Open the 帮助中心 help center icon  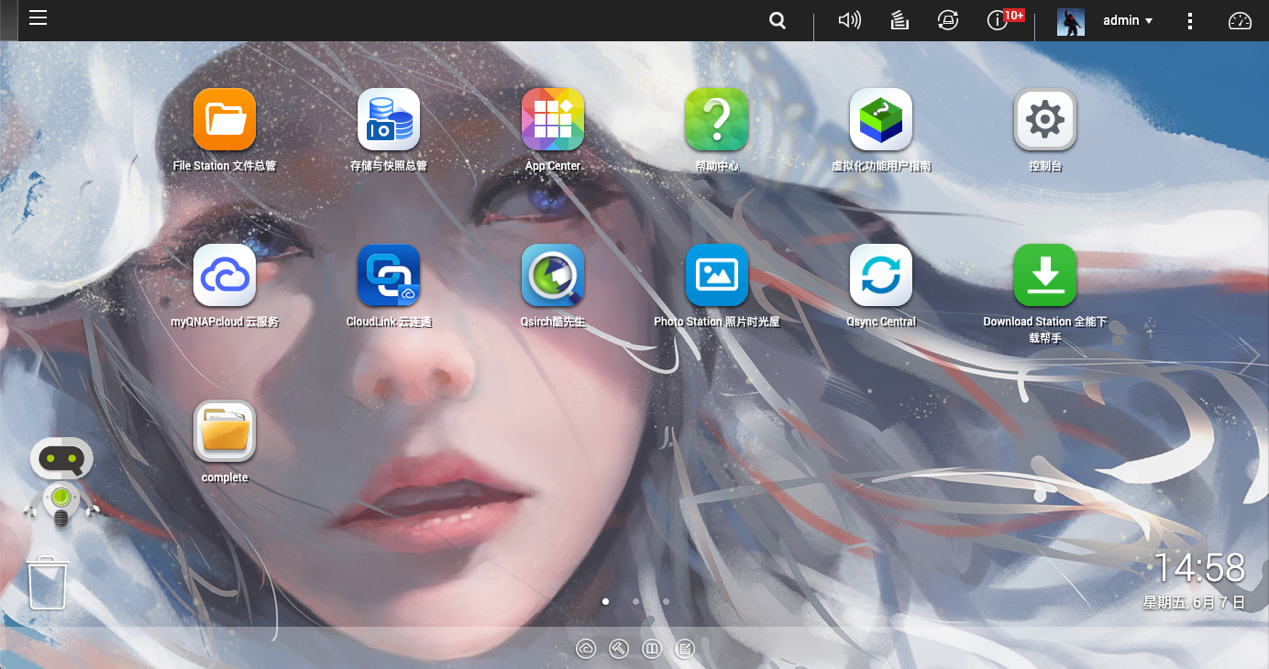pos(716,120)
